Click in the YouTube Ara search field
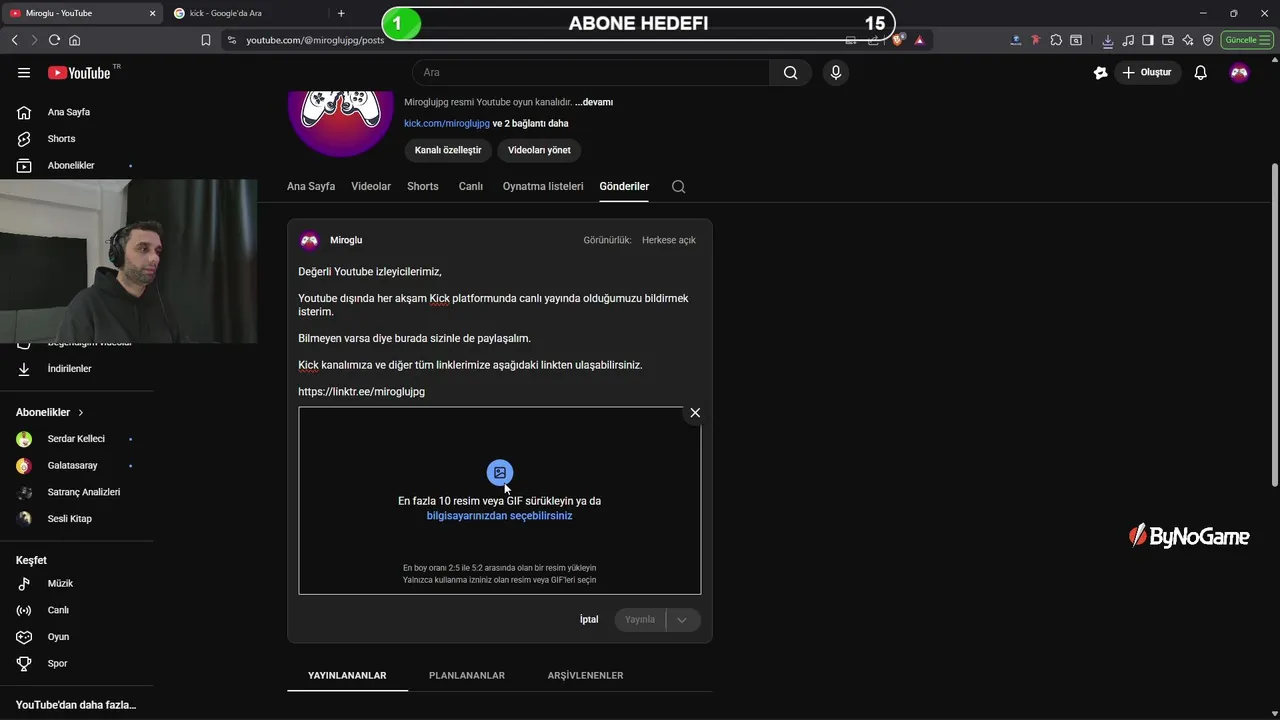The width and height of the screenshot is (1280, 720). pyautogui.click(x=591, y=72)
